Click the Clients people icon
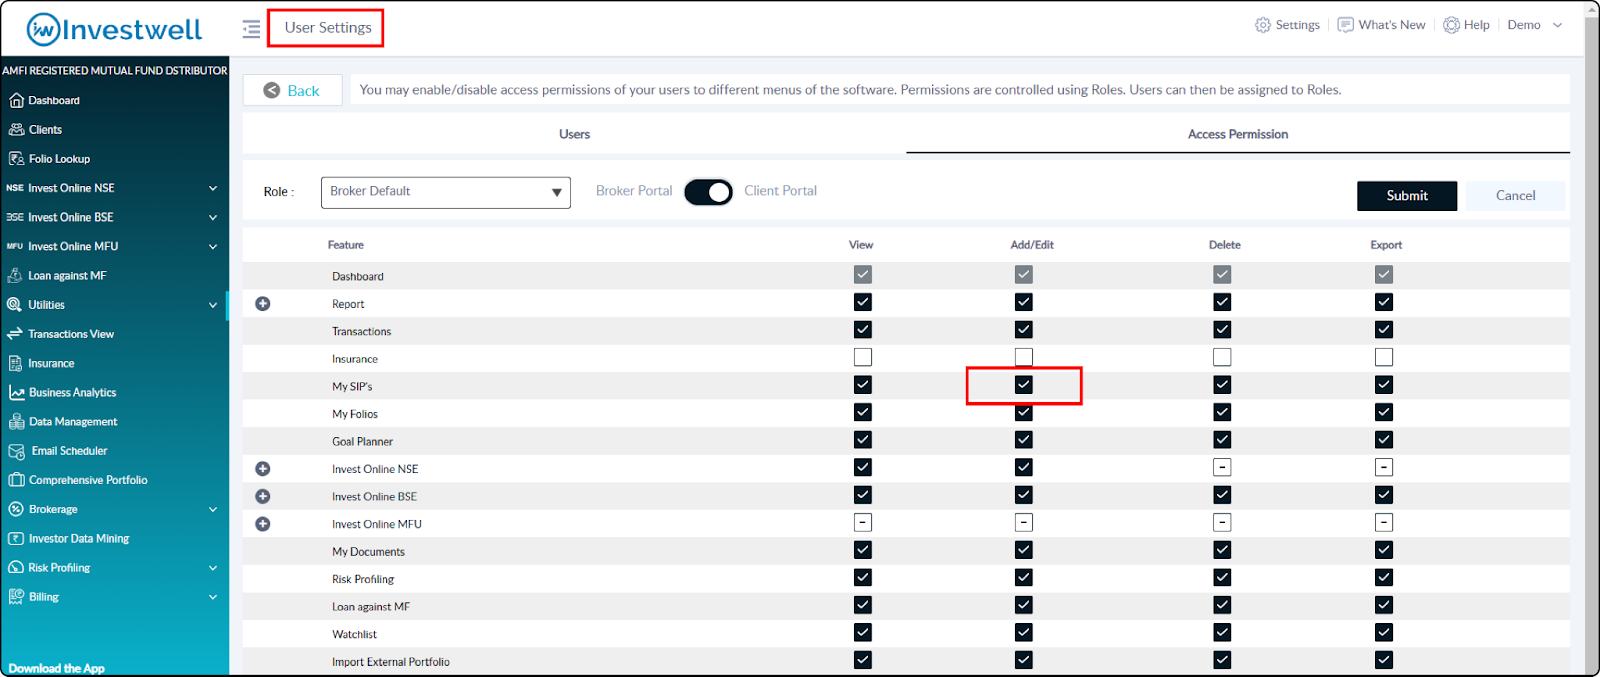This screenshot has height=677, width=1600. (16, 129)
